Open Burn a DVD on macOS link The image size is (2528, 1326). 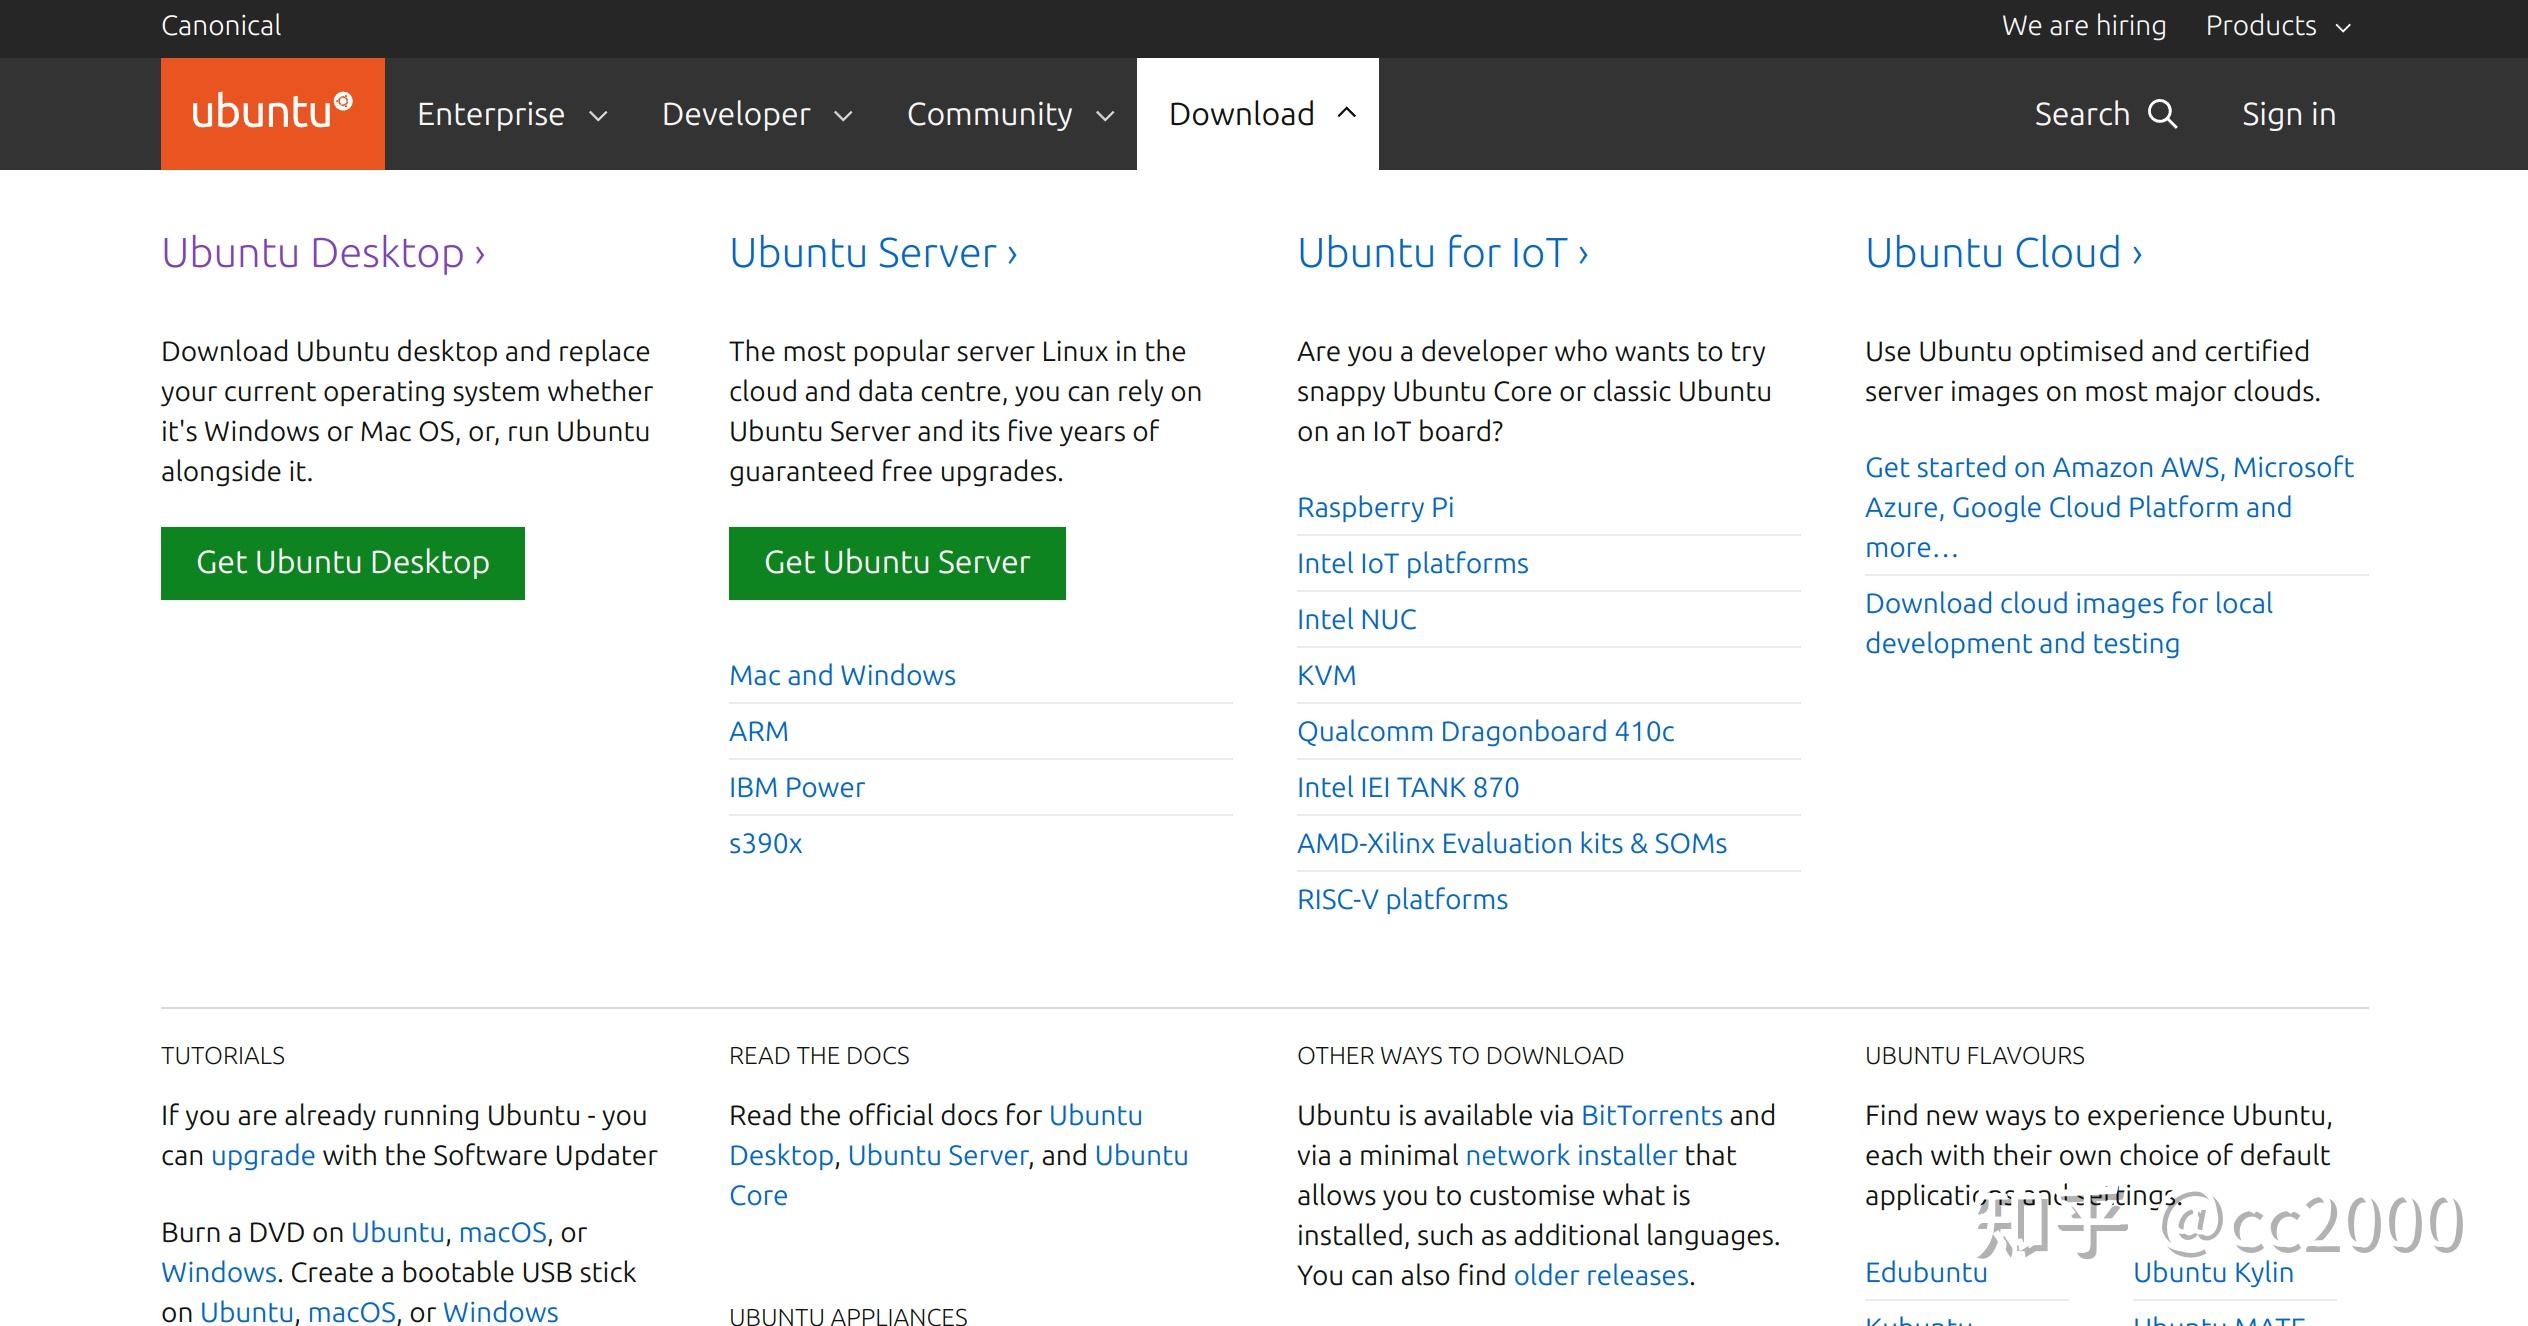[503, 1233]
